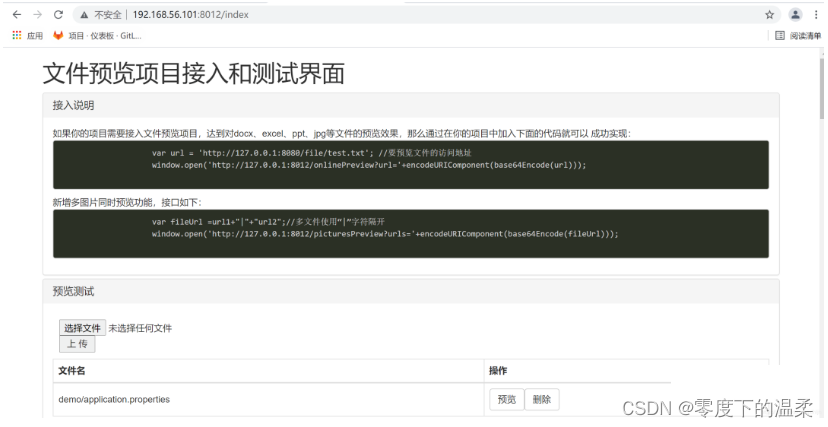Click the var url code line

pos(311,153)
